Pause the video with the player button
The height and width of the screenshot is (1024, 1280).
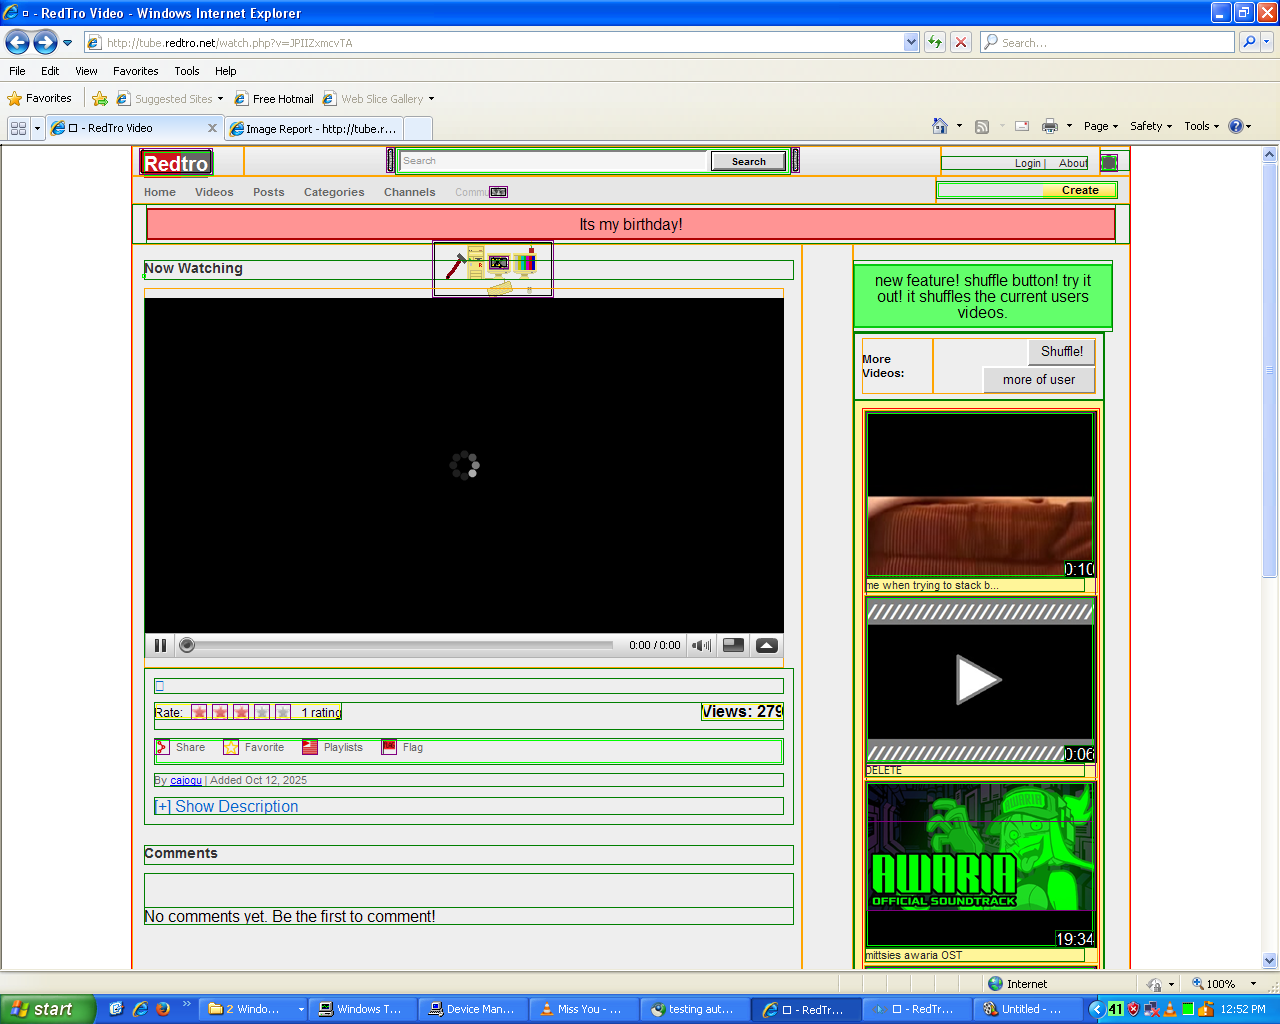click(x=160, y=645)
